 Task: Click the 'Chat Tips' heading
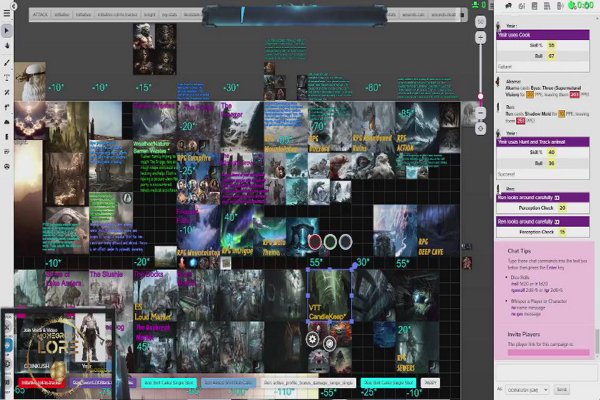pyautogui.click(x=519, y=251)
